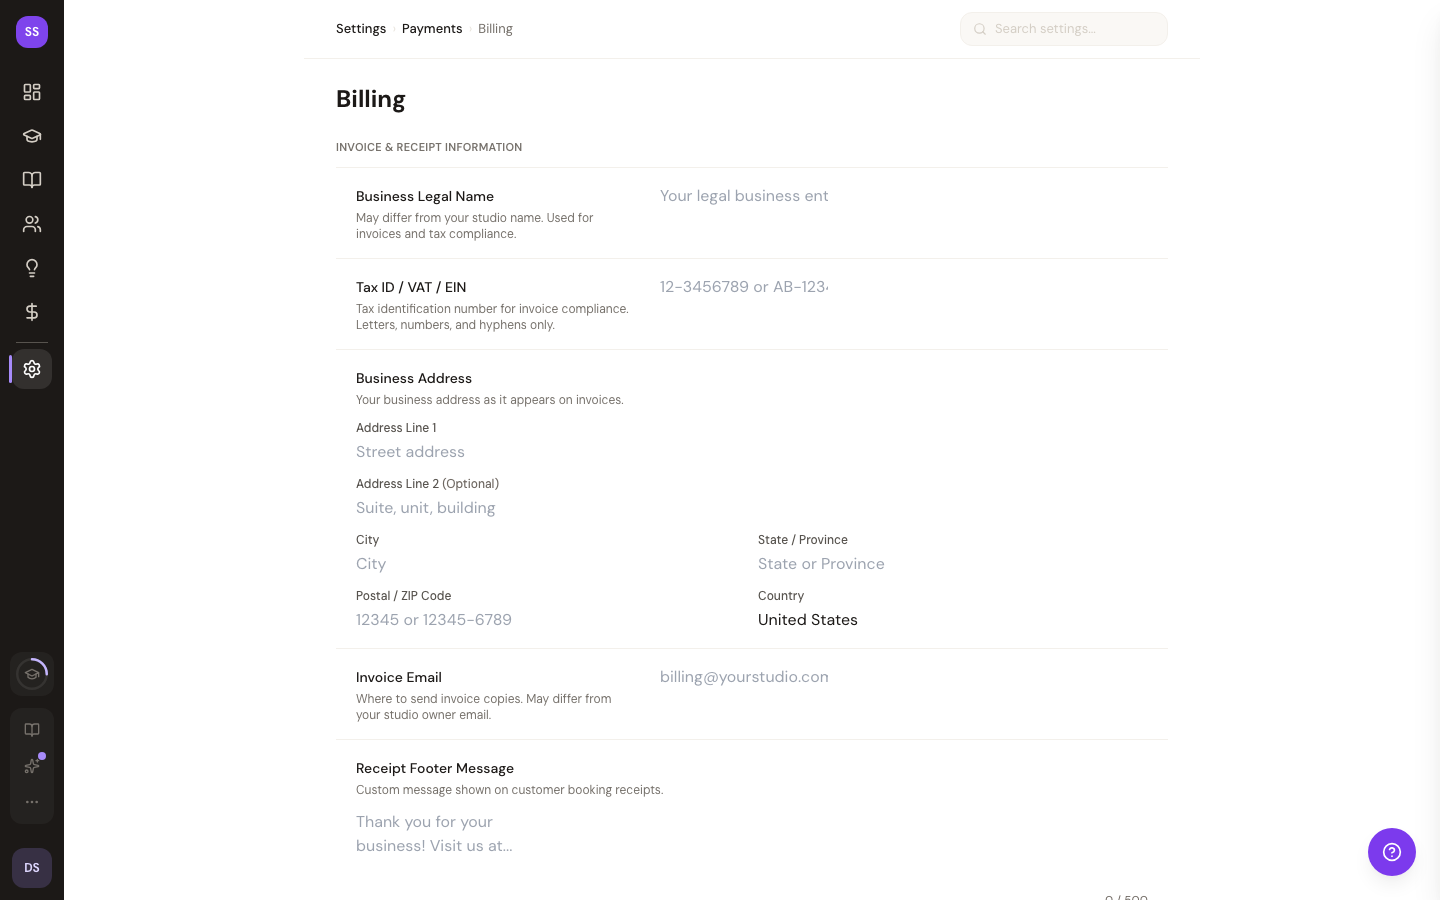
Task: Open the dashboard grid icon in sidebar
Action: [x=32, y=92]
